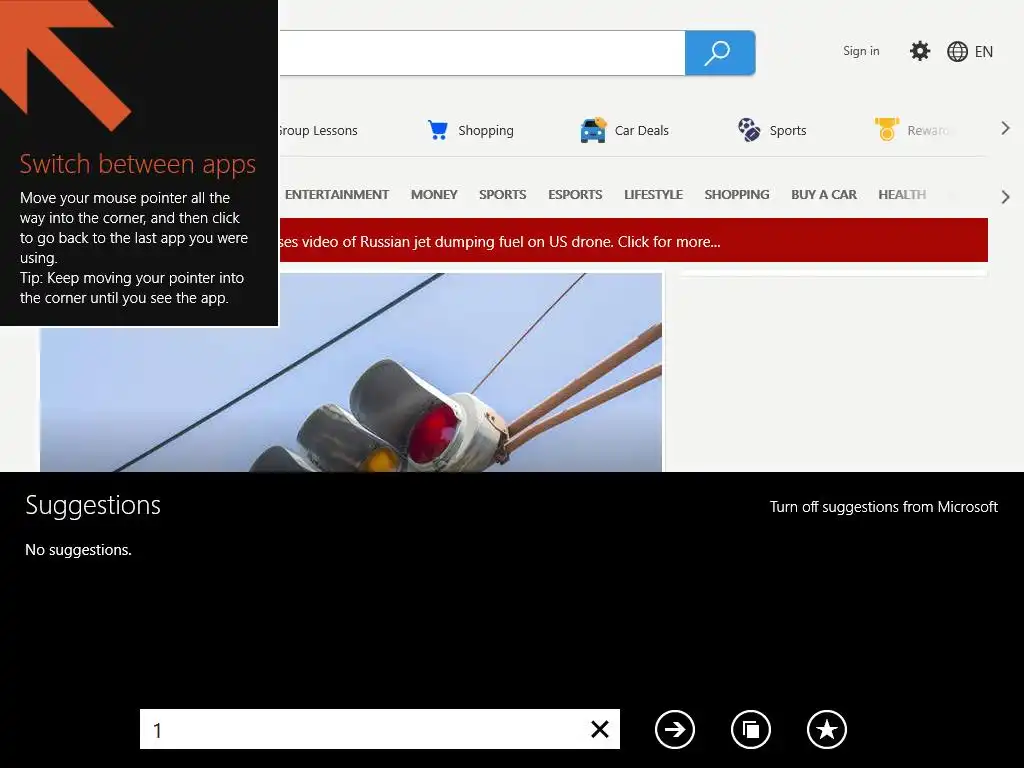Click the Sign in link
This screenshot has width=1024, height=768.
click(x=861, y=51)
